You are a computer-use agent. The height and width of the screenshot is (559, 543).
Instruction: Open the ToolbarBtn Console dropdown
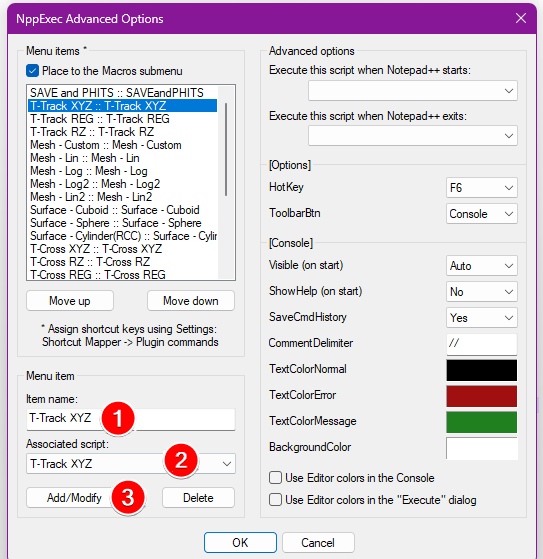pos(481,214)
